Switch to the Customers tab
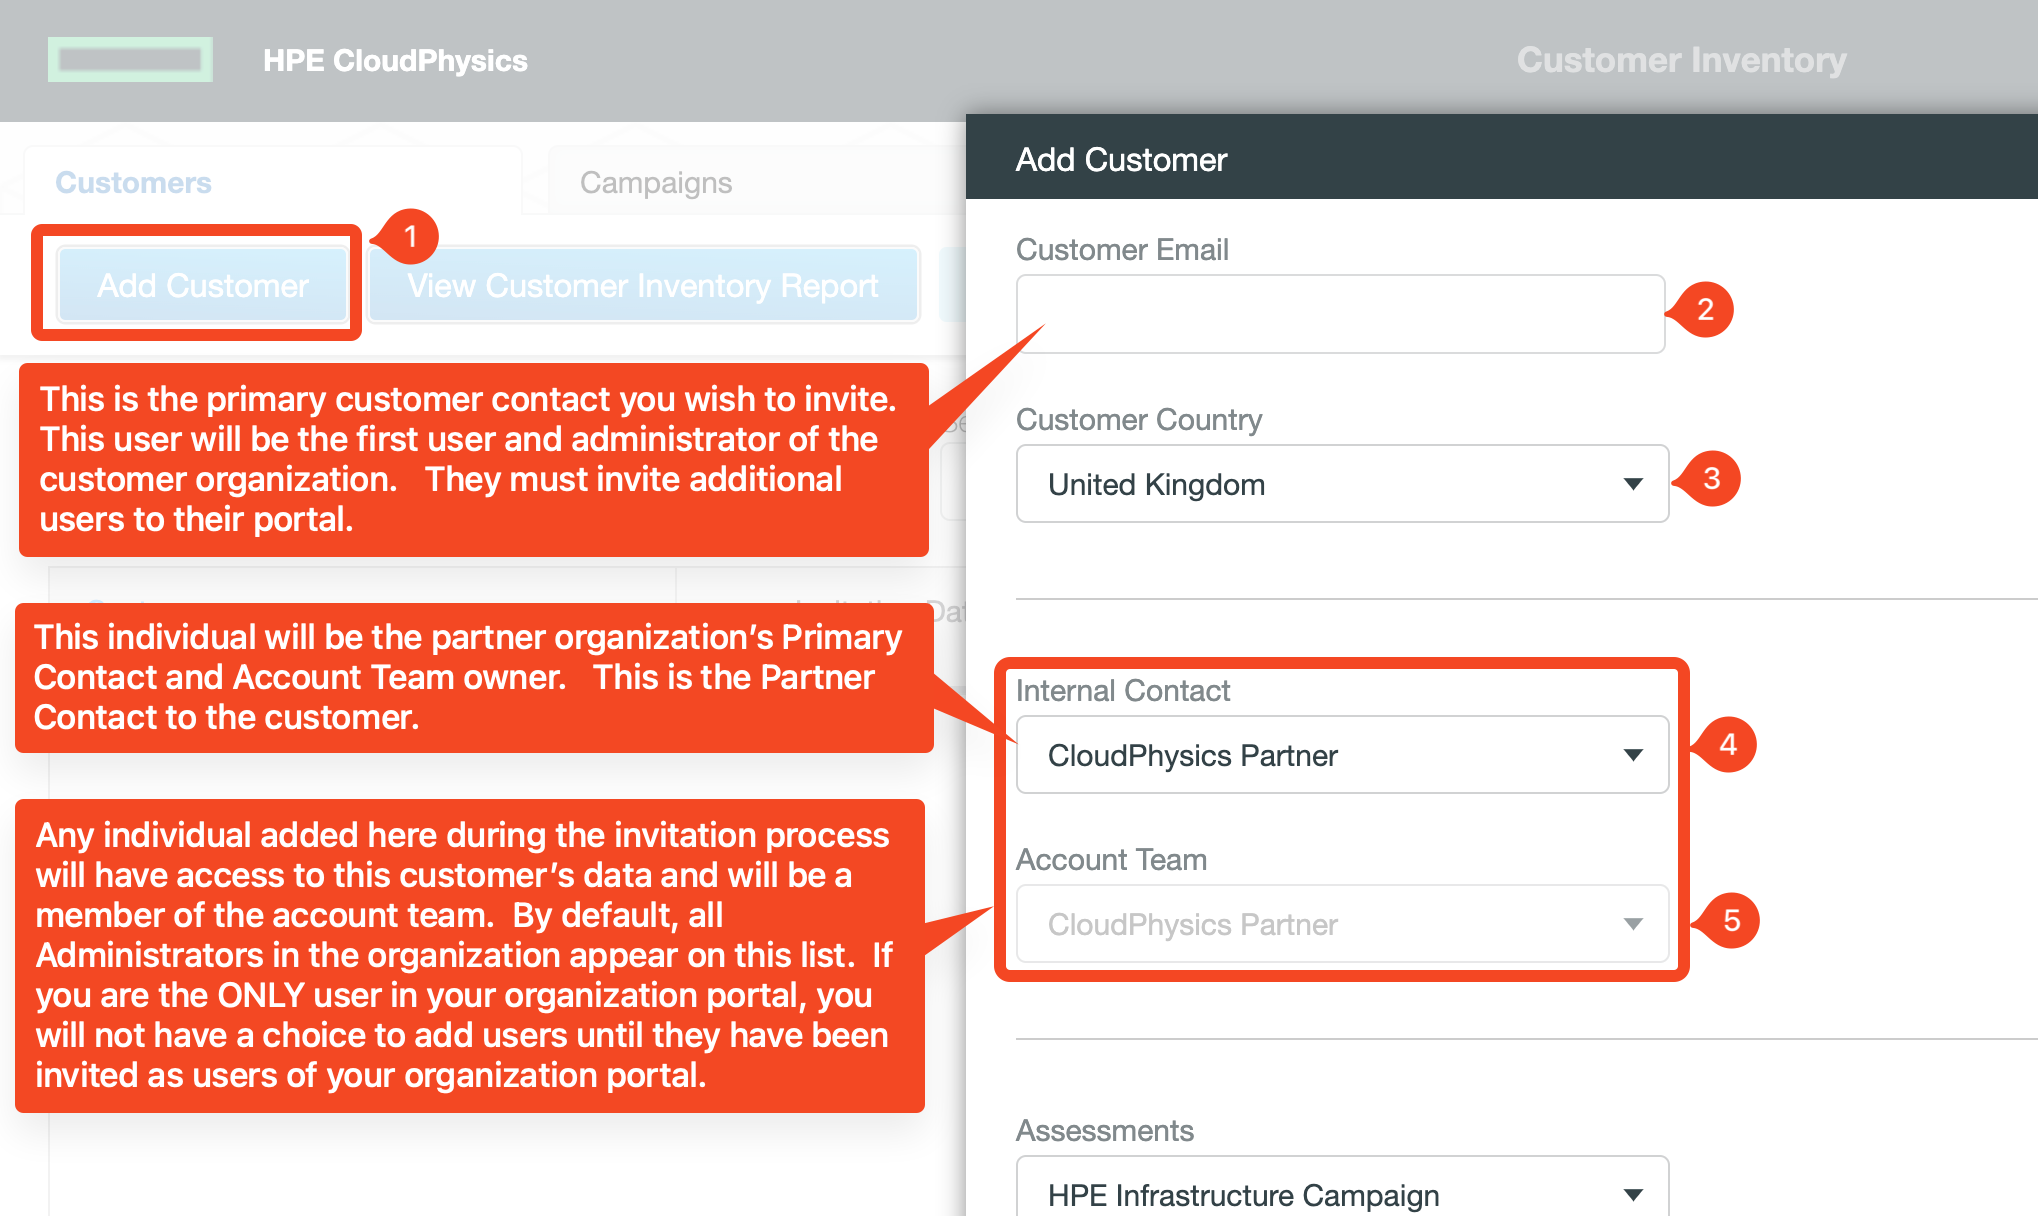This screenshot has width=2038, height=1216. tap(134, 183)
